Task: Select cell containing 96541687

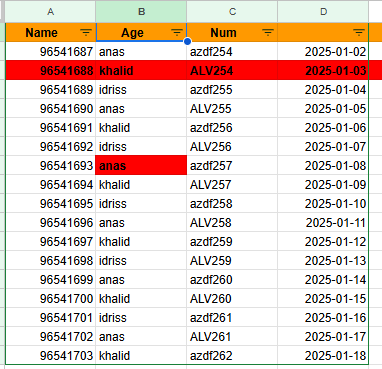Action: [x=50, y=52]
